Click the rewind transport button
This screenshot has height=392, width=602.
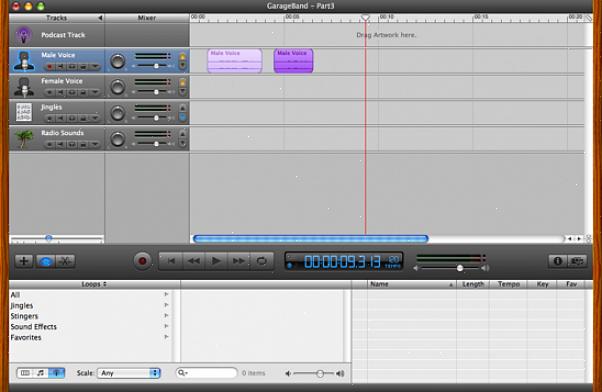(194, 261)
